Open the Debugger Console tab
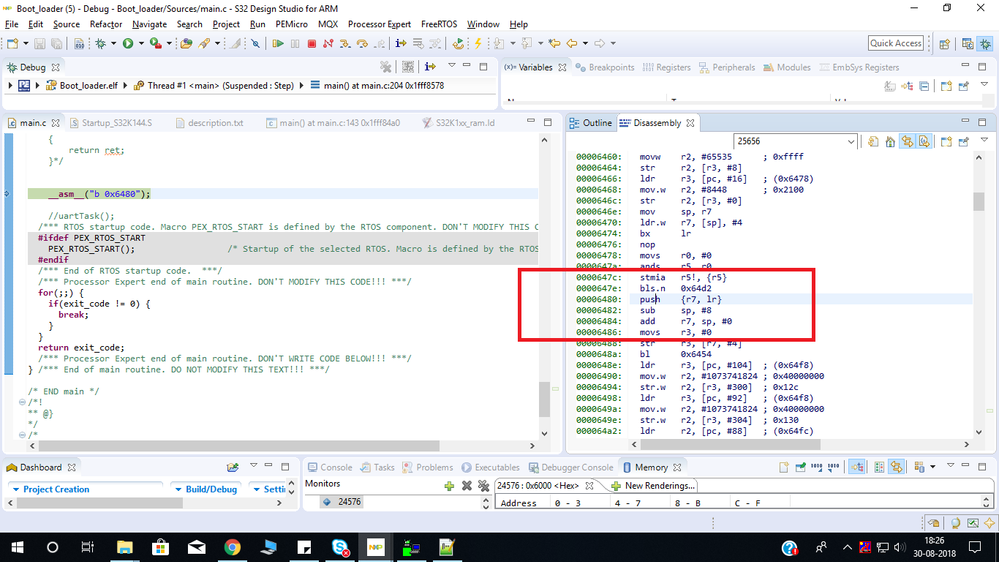Viewport: 999px width, 562px height. point(570,468)
